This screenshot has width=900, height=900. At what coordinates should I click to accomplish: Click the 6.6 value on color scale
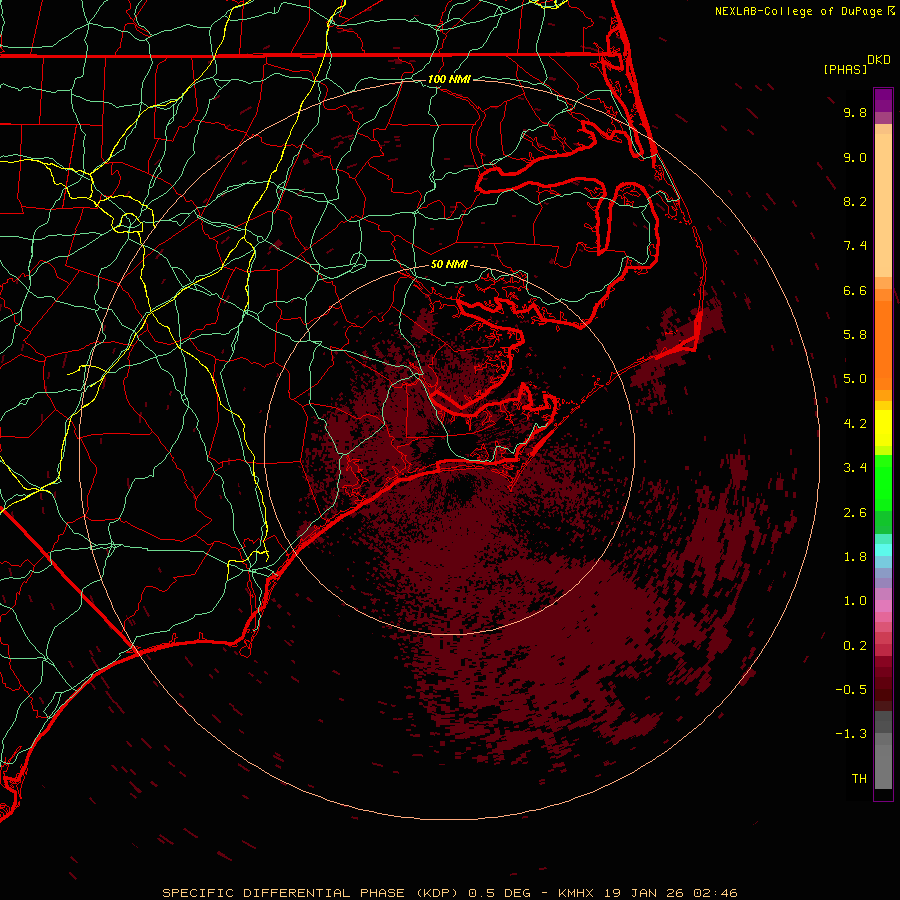click(855, 290)
